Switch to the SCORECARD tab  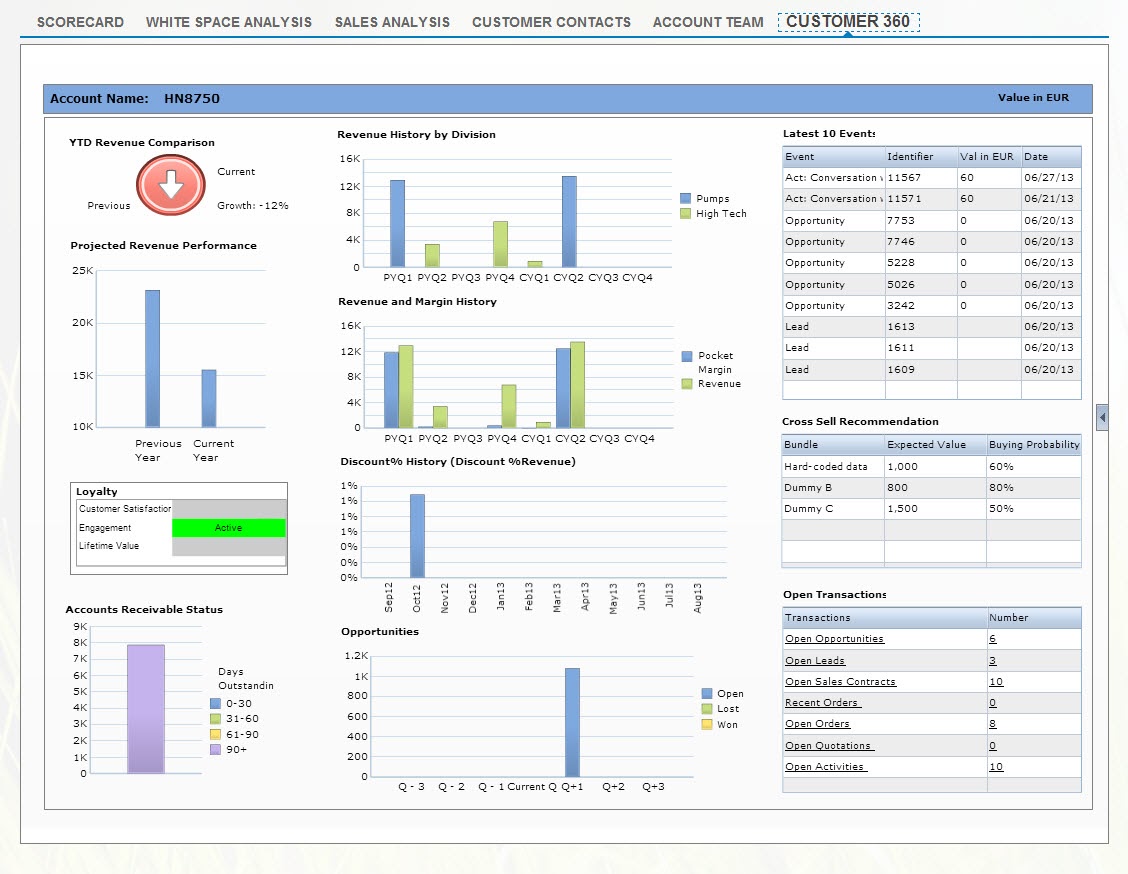[80, 22]
